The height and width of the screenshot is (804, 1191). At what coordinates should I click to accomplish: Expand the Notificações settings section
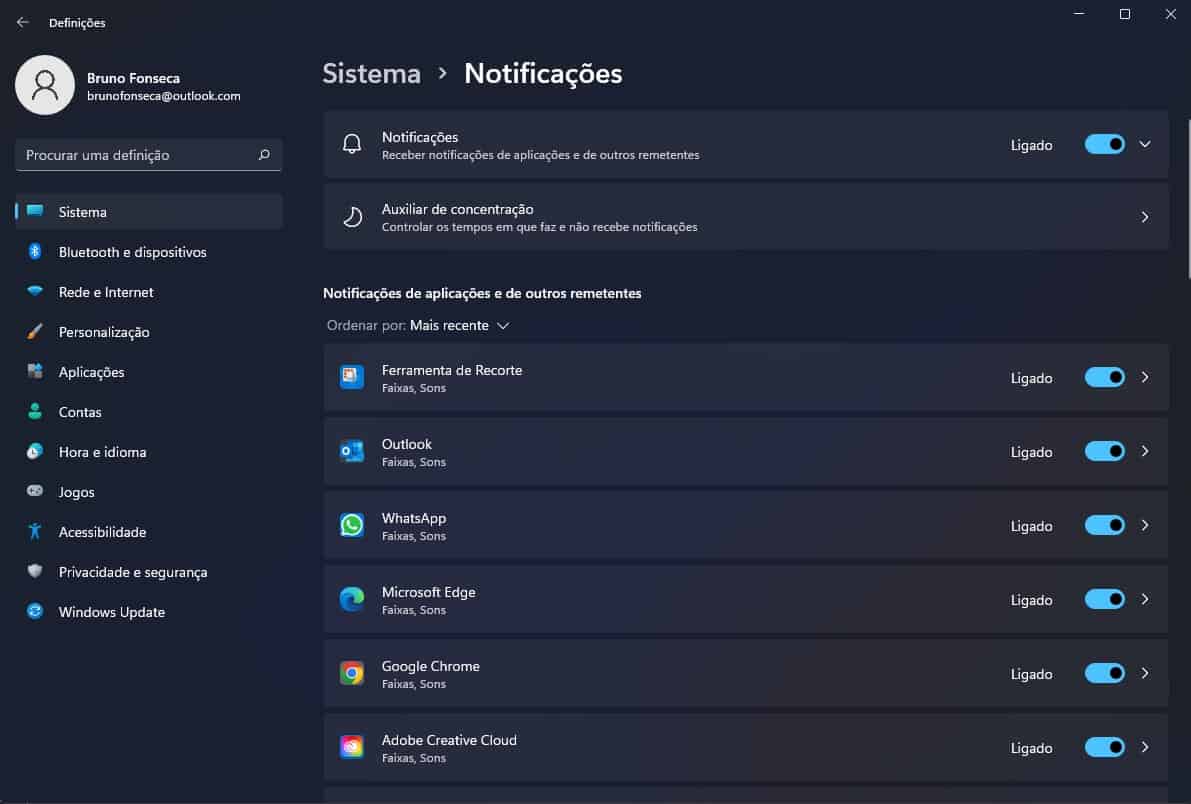1145,144
